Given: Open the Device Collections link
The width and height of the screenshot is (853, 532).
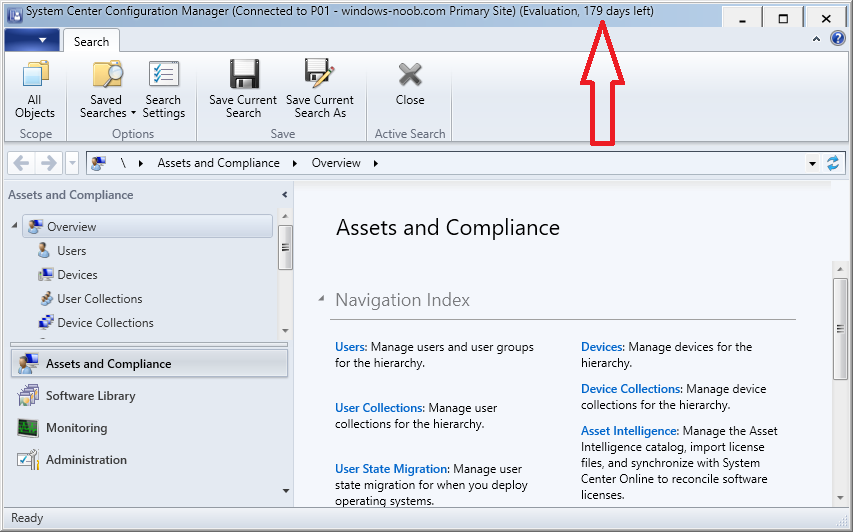Looking at the screenshot, I should click(x=631, y=389).
